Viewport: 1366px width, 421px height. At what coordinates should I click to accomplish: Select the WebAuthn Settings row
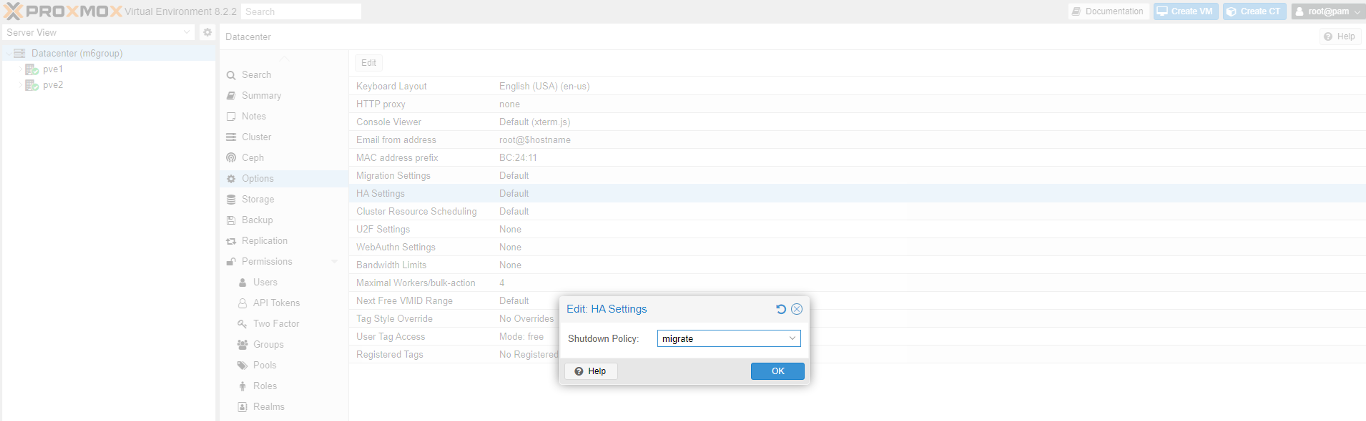click(857, 247)
